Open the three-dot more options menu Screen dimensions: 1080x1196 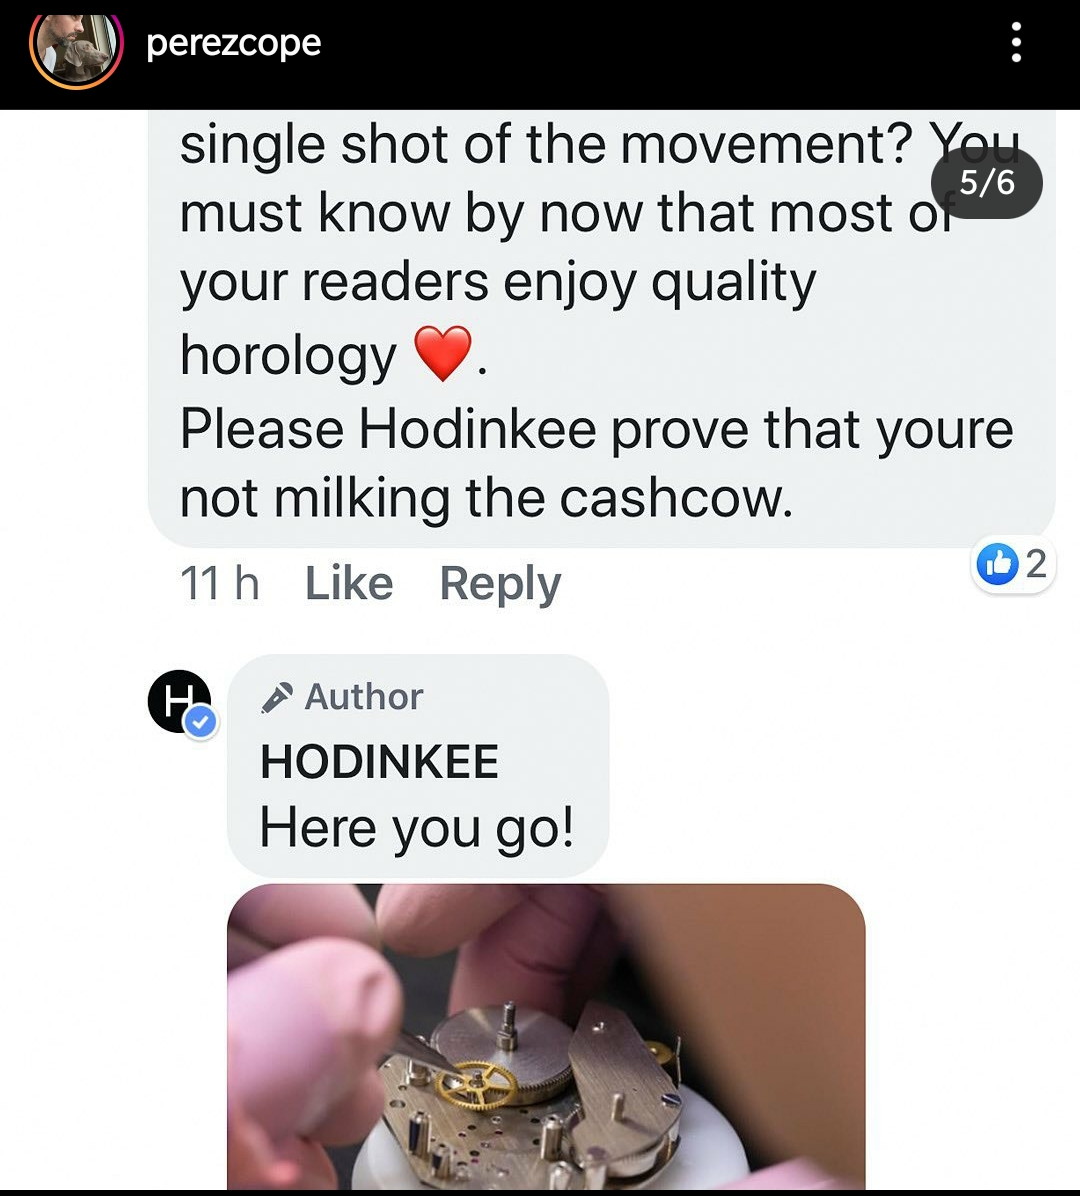click(x=1016, y=42)
